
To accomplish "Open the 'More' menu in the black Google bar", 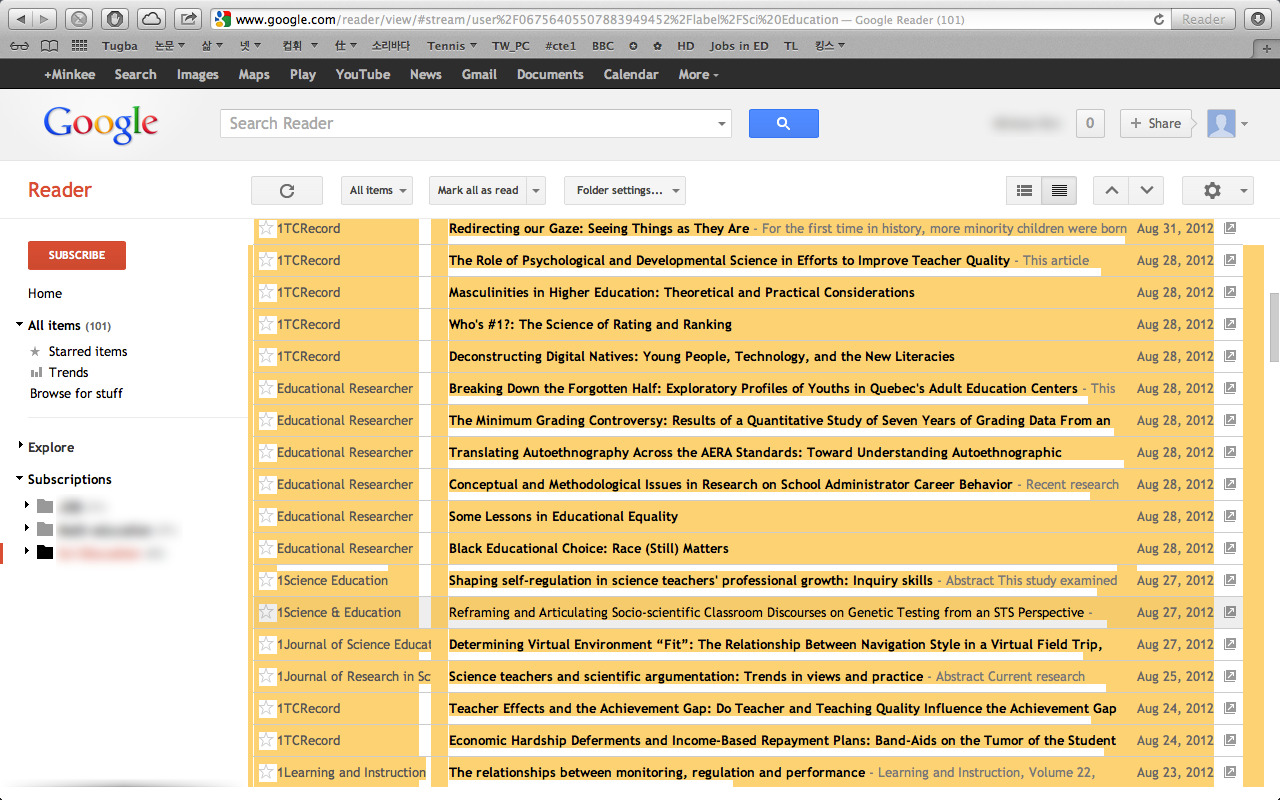I will pos(698,74).
